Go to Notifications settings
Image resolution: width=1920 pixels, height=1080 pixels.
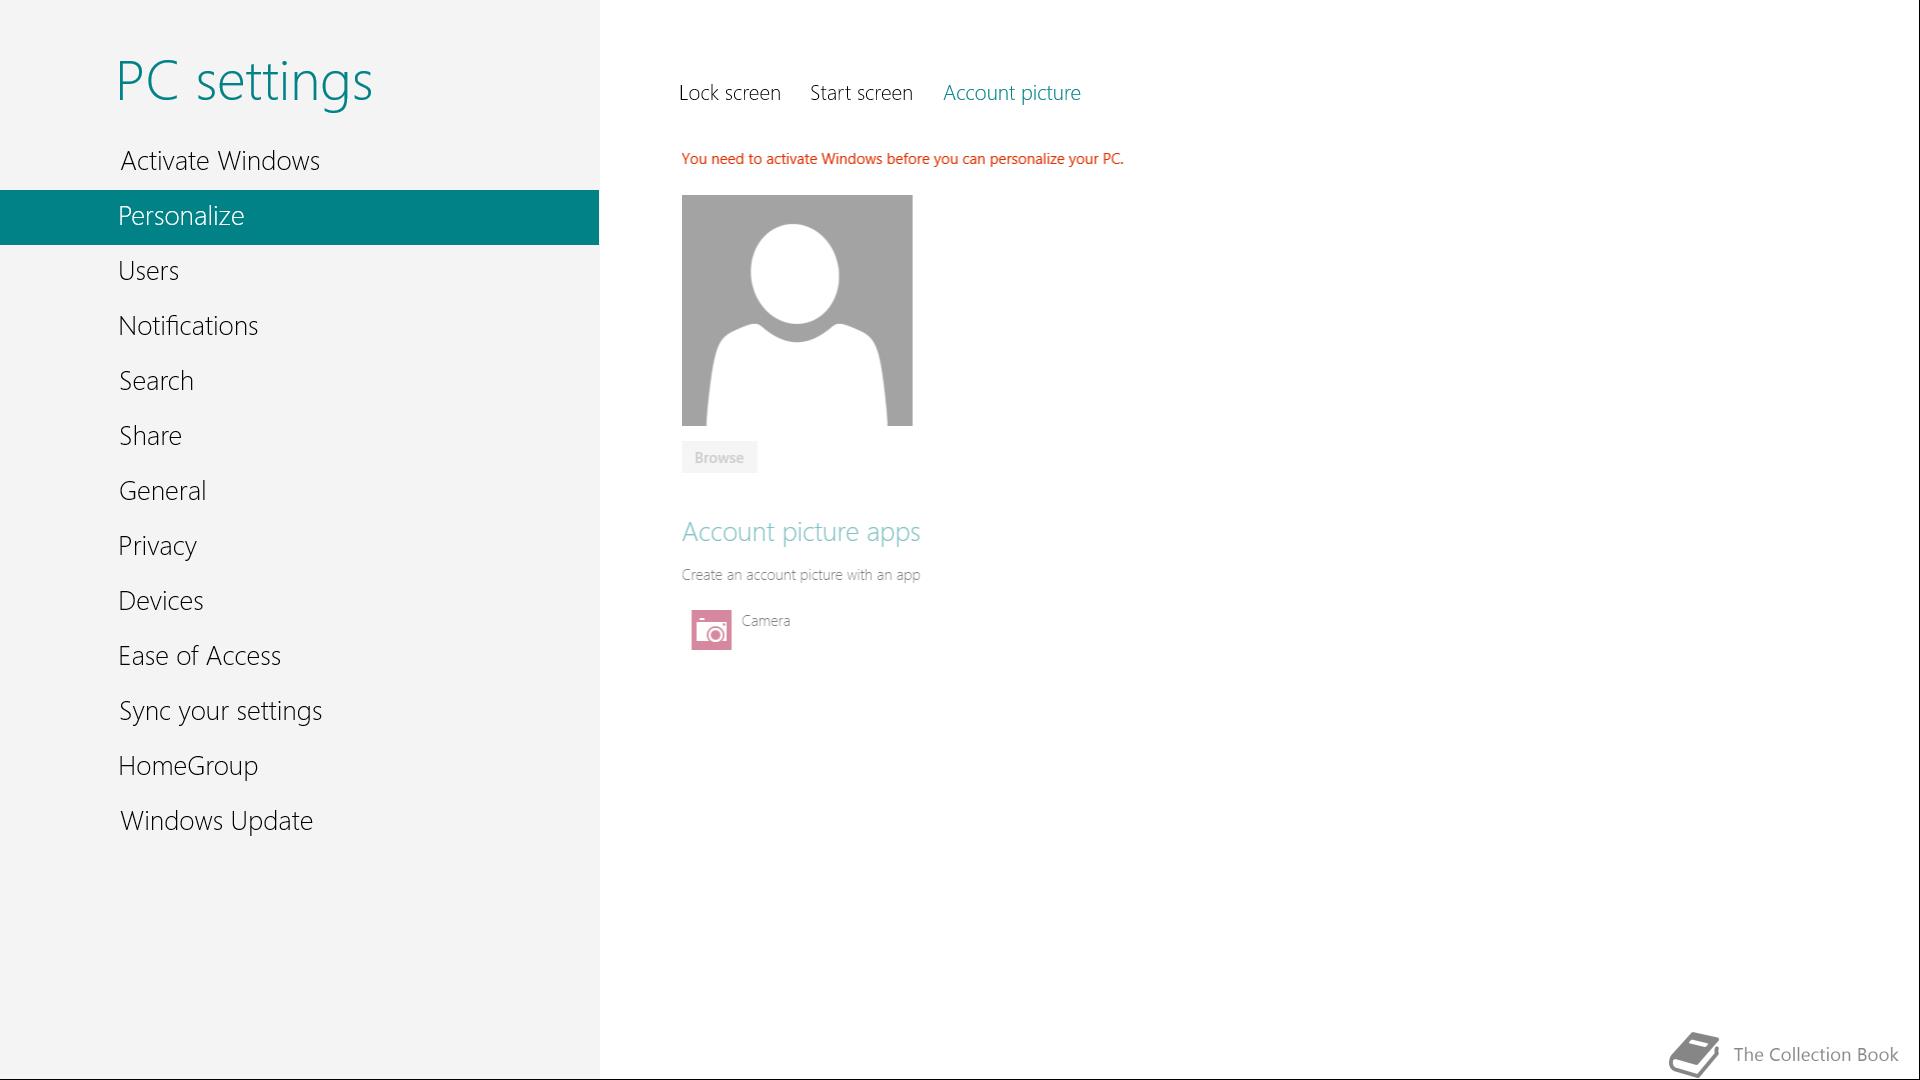(x=299, y=326)
